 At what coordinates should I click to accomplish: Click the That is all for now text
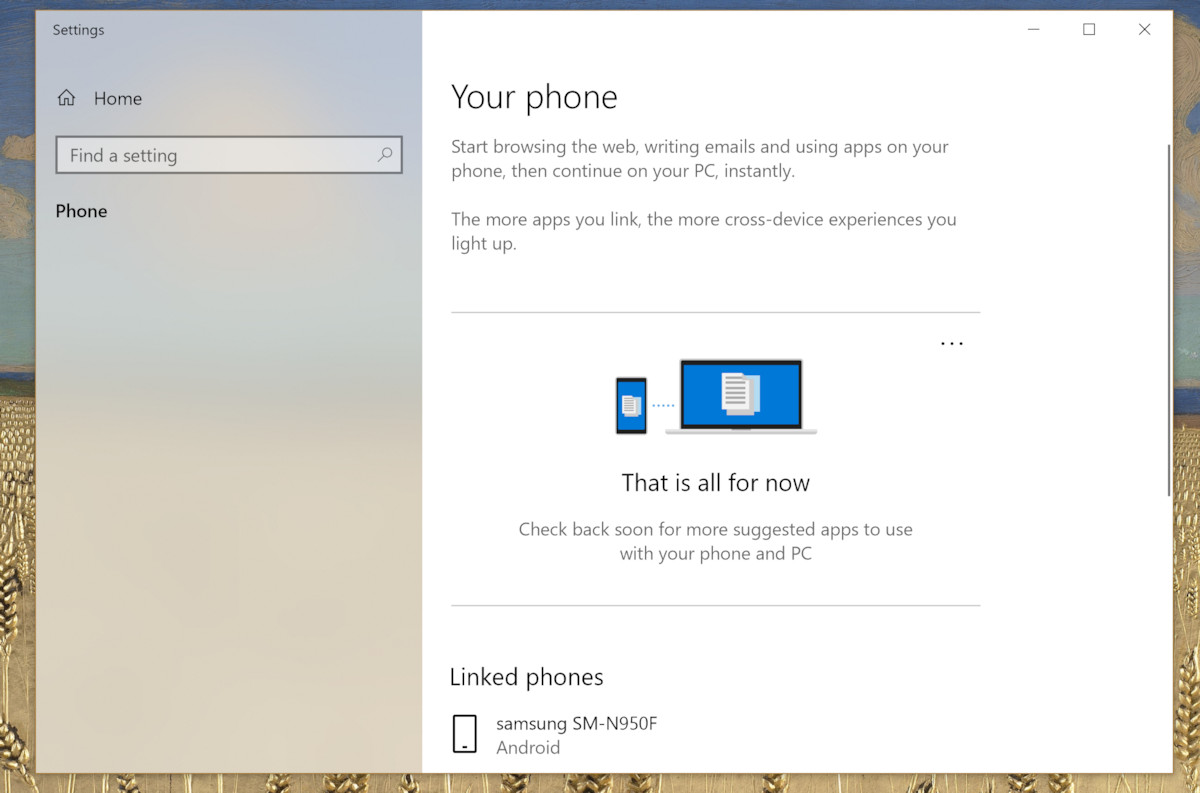[716, 483]
